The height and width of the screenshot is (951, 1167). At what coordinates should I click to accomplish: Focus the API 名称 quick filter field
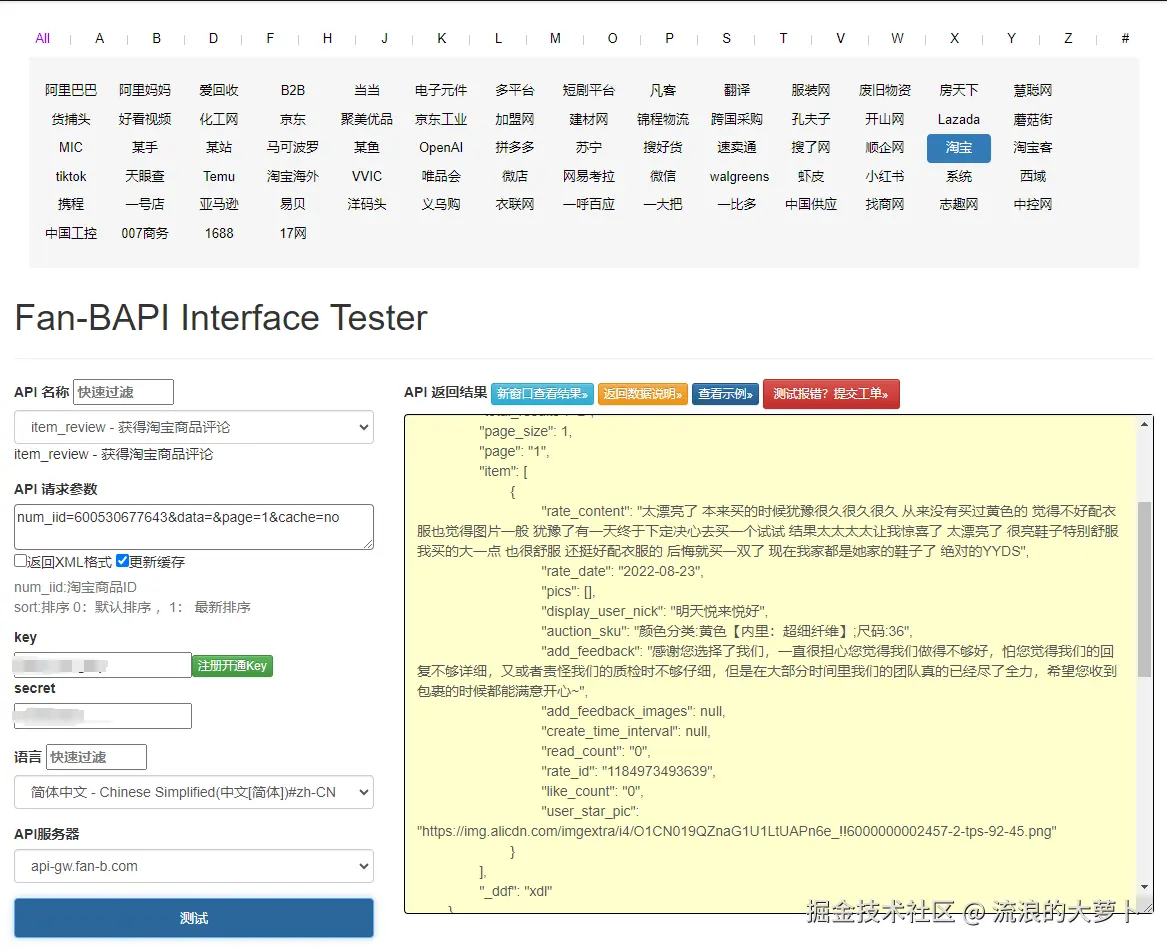(x=123, y=392)
